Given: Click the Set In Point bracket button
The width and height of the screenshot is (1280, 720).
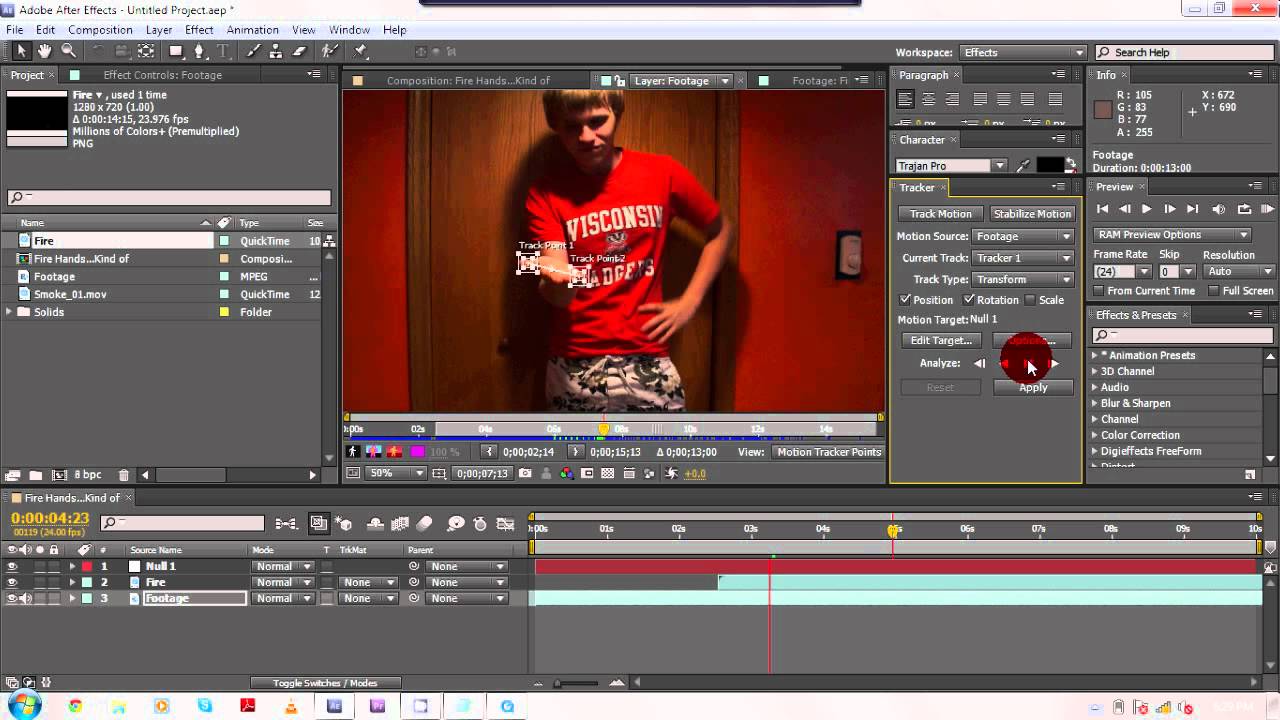Looking at the screenshot, I should (489, 452).
